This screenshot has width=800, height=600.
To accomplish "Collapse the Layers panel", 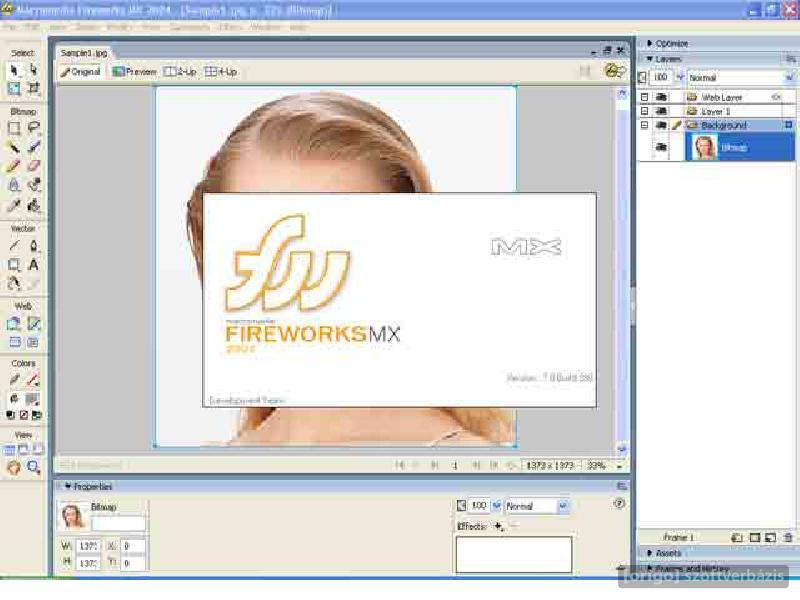I will [650, 59].
